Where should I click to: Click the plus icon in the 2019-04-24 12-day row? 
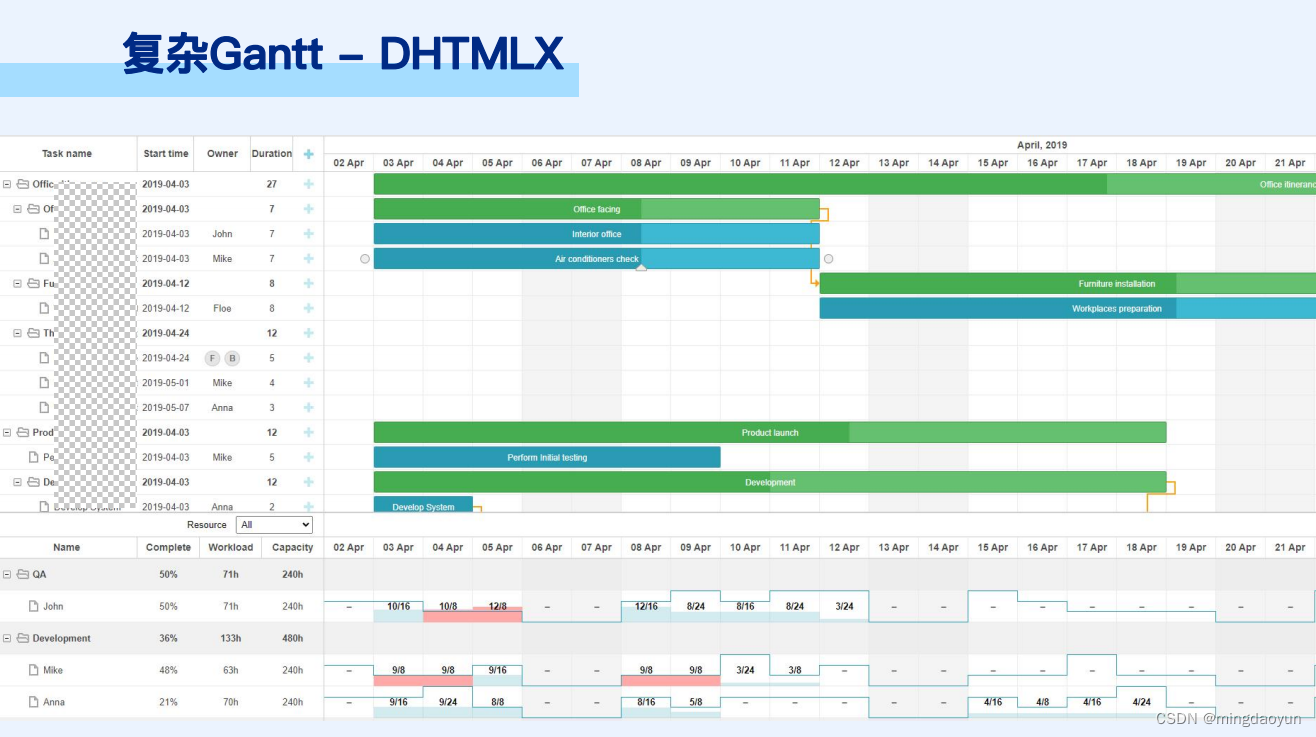pos(308,333)
